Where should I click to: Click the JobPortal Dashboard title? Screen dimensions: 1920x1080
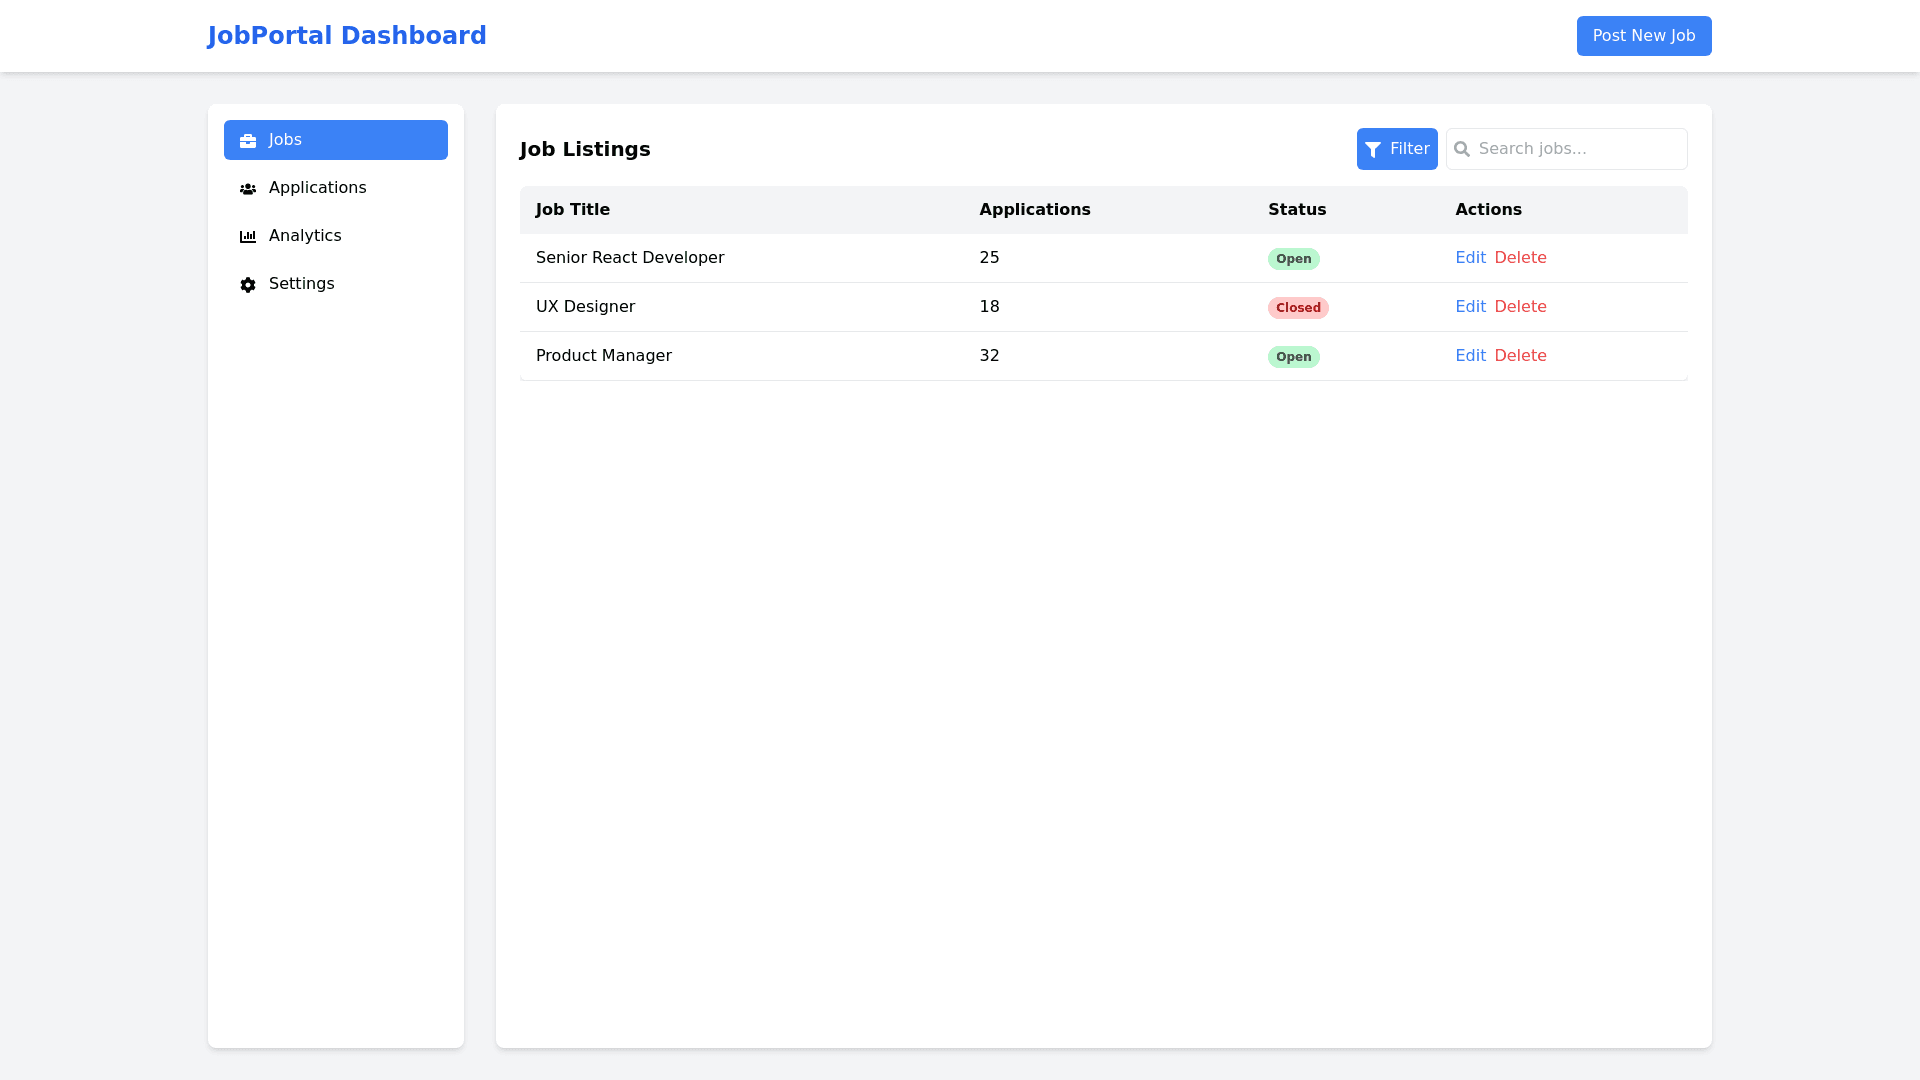[x=346, y=36]
